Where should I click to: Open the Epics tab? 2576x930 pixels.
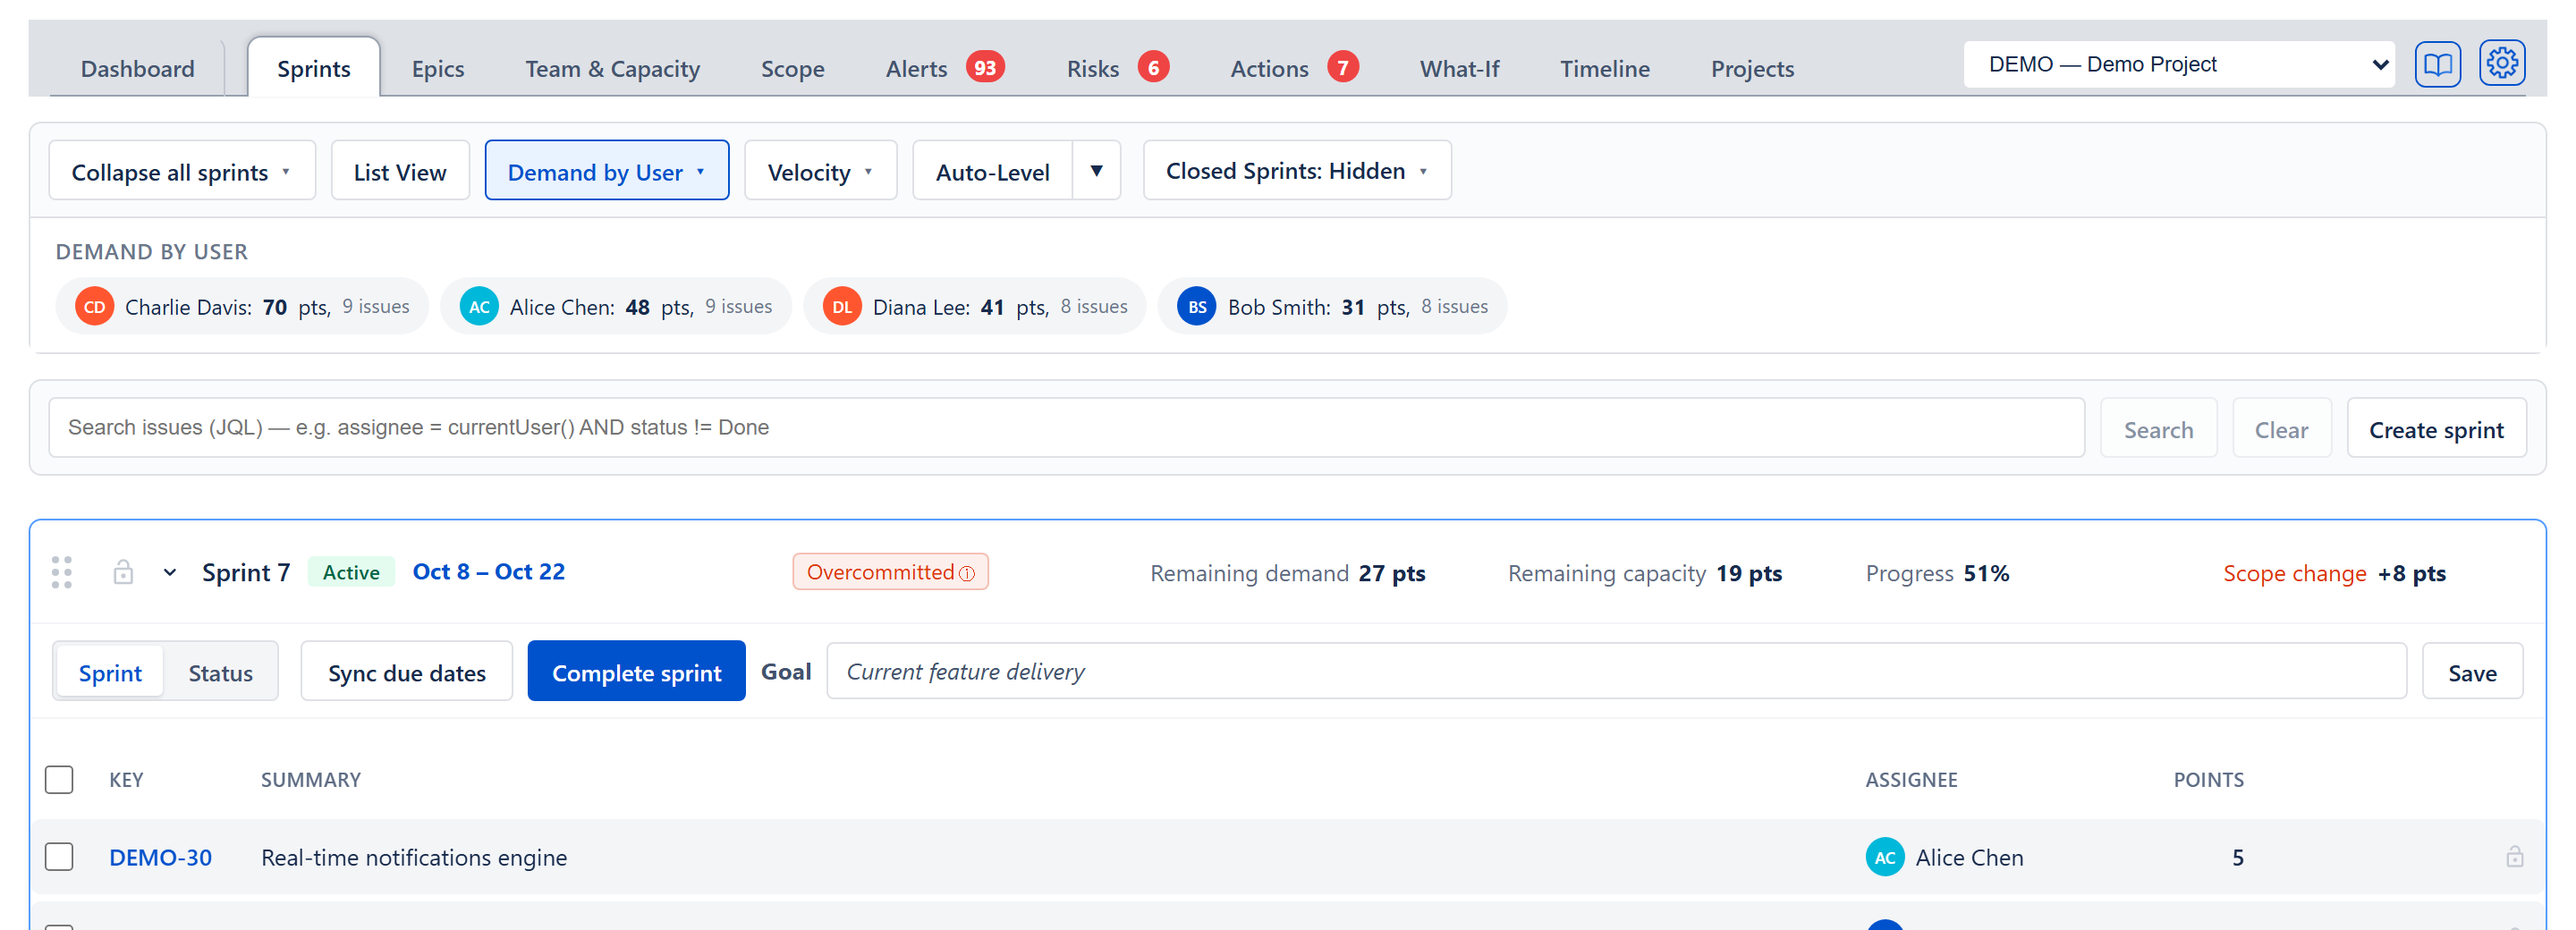coord(438,69)
